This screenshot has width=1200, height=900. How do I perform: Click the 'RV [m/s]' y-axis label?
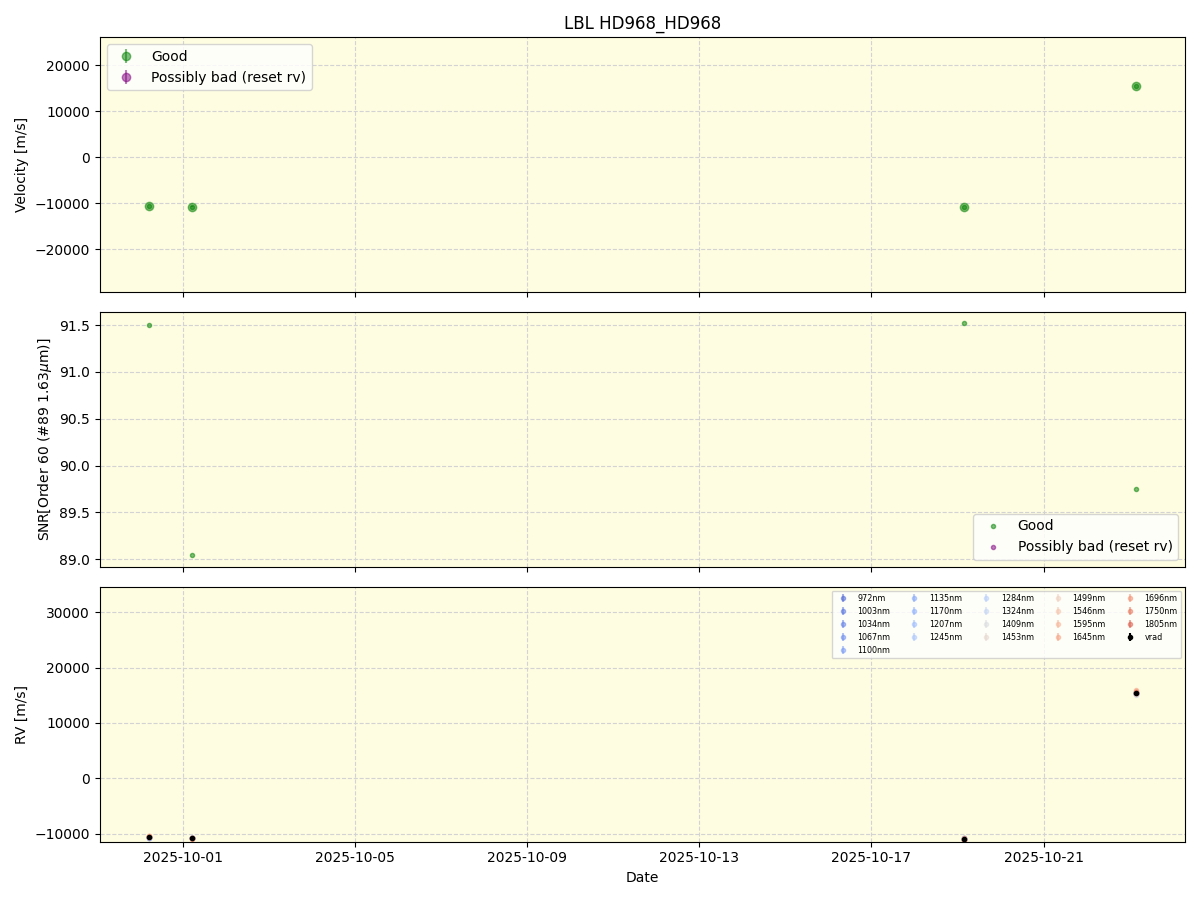click(21, 714)
